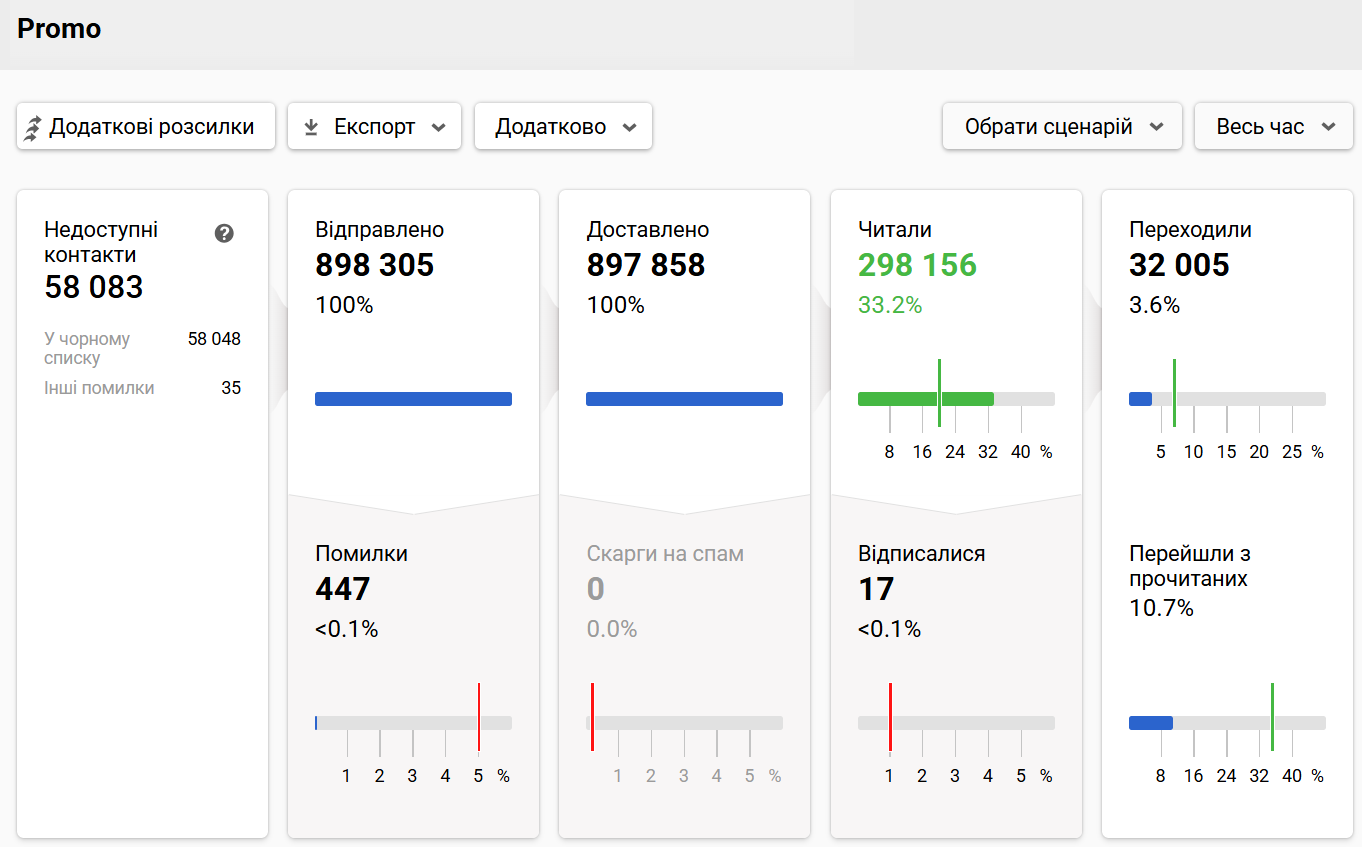Click the Скарги на спам progress bar
The width and height of the screenshot is (1362, 847).
[684, 723]
